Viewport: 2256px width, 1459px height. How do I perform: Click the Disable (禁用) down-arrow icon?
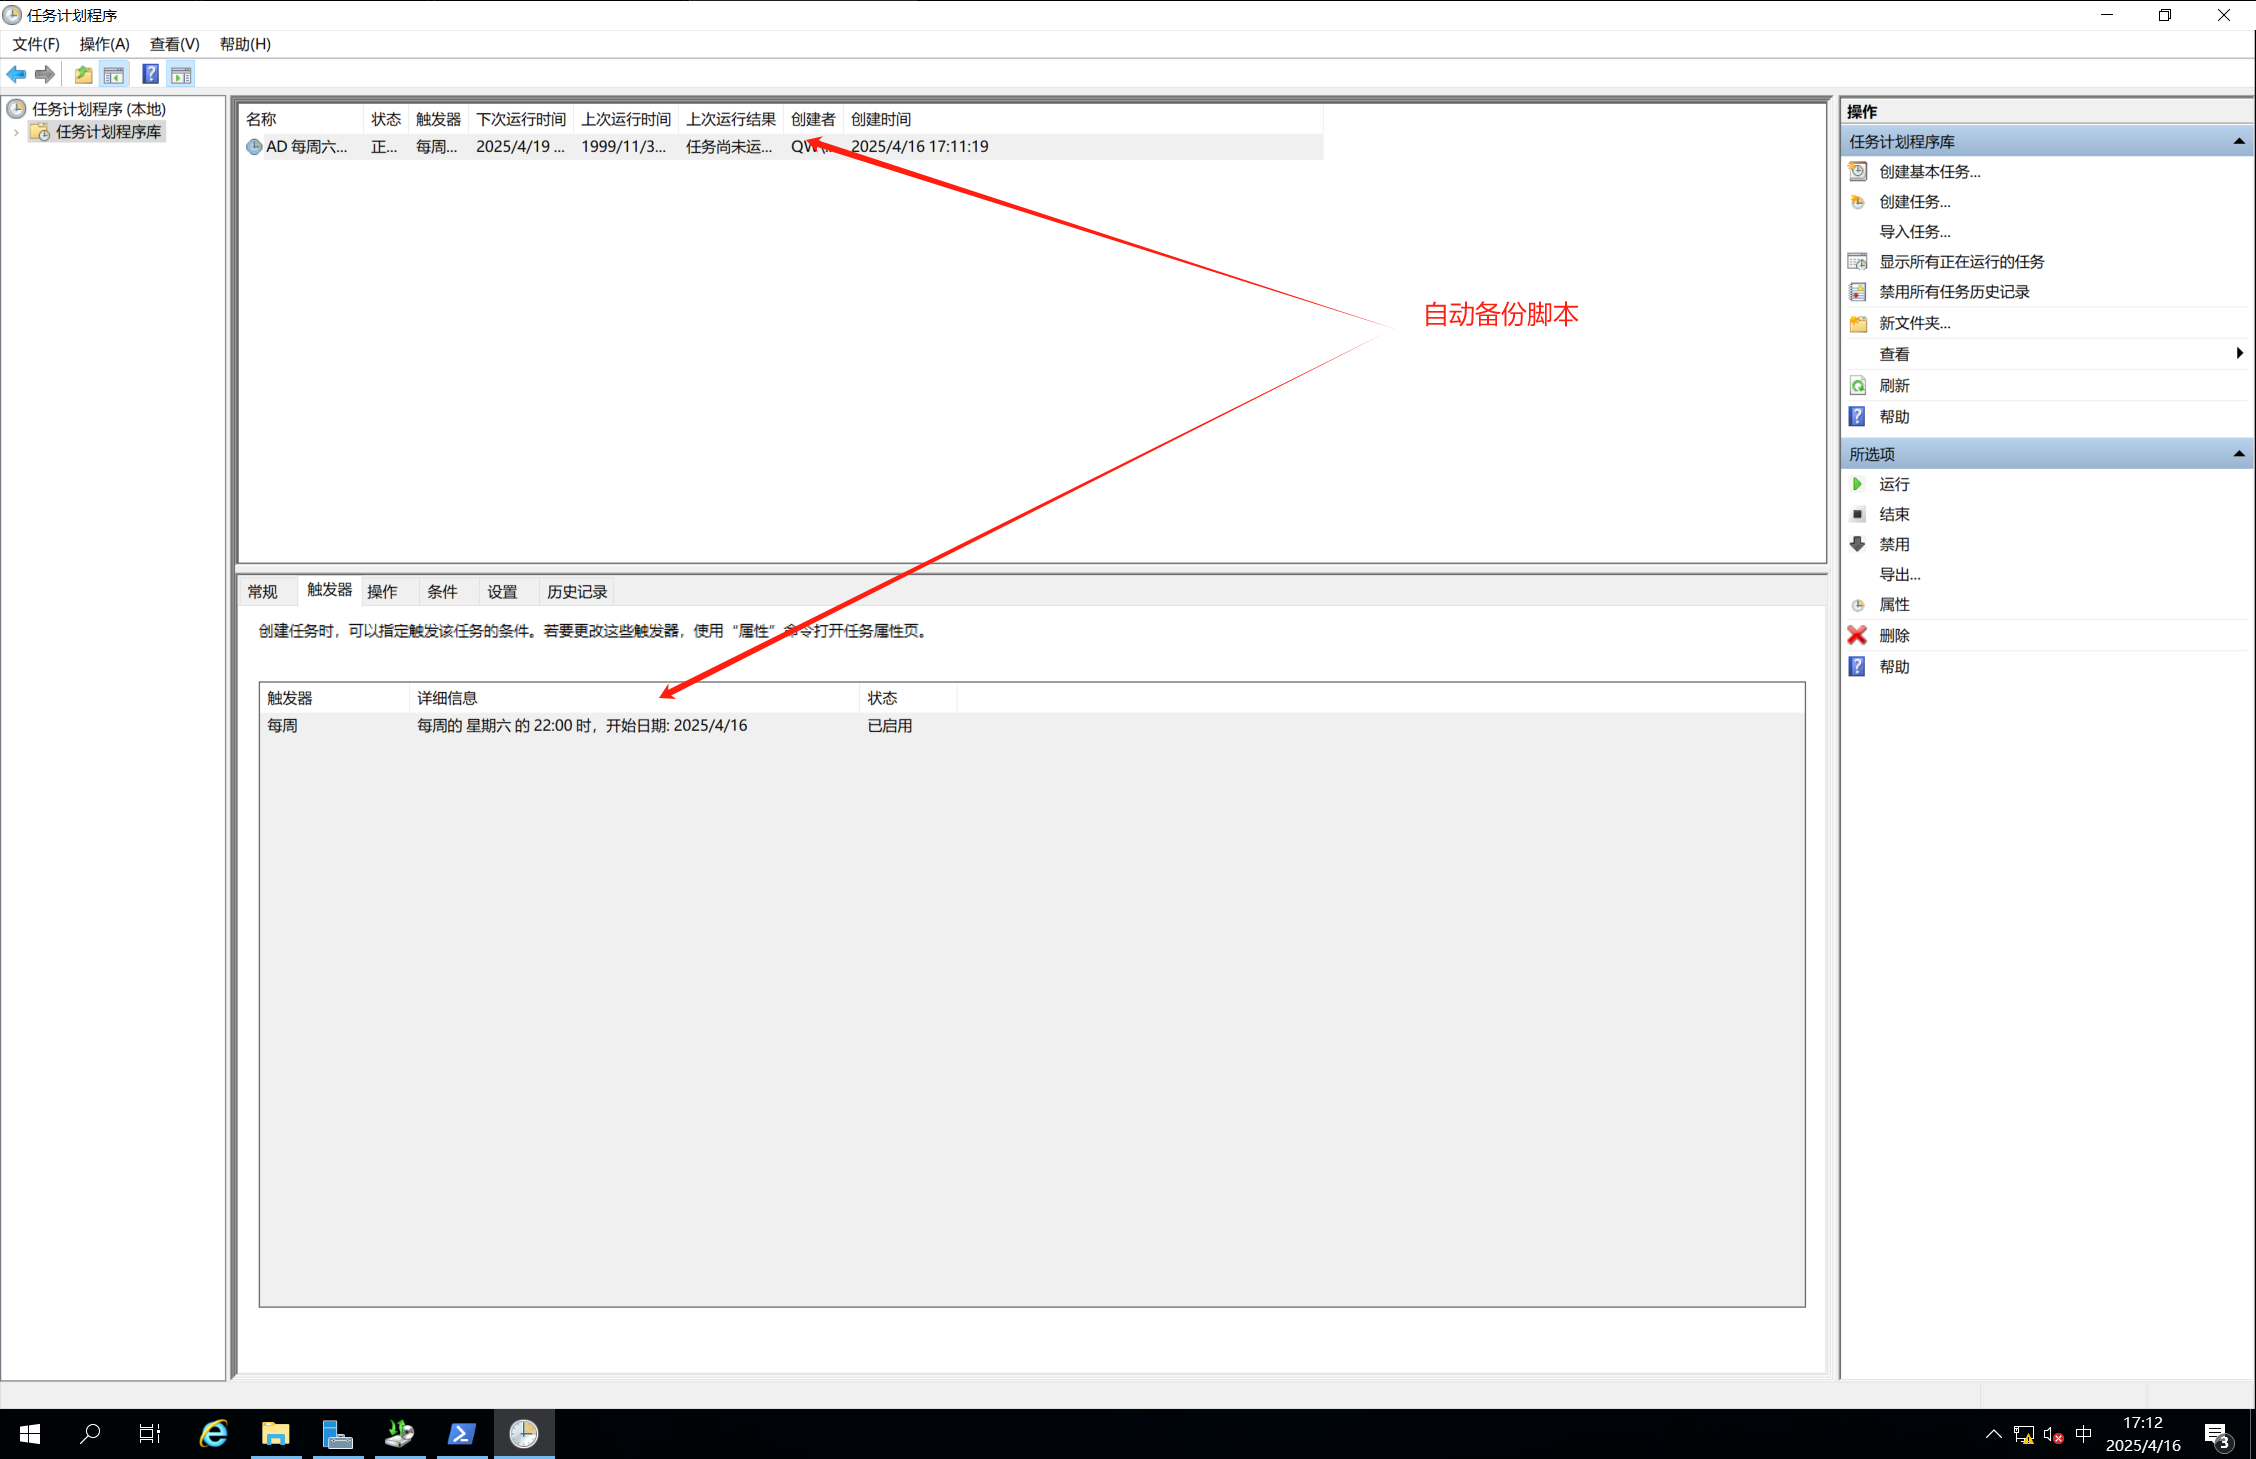1857,544
